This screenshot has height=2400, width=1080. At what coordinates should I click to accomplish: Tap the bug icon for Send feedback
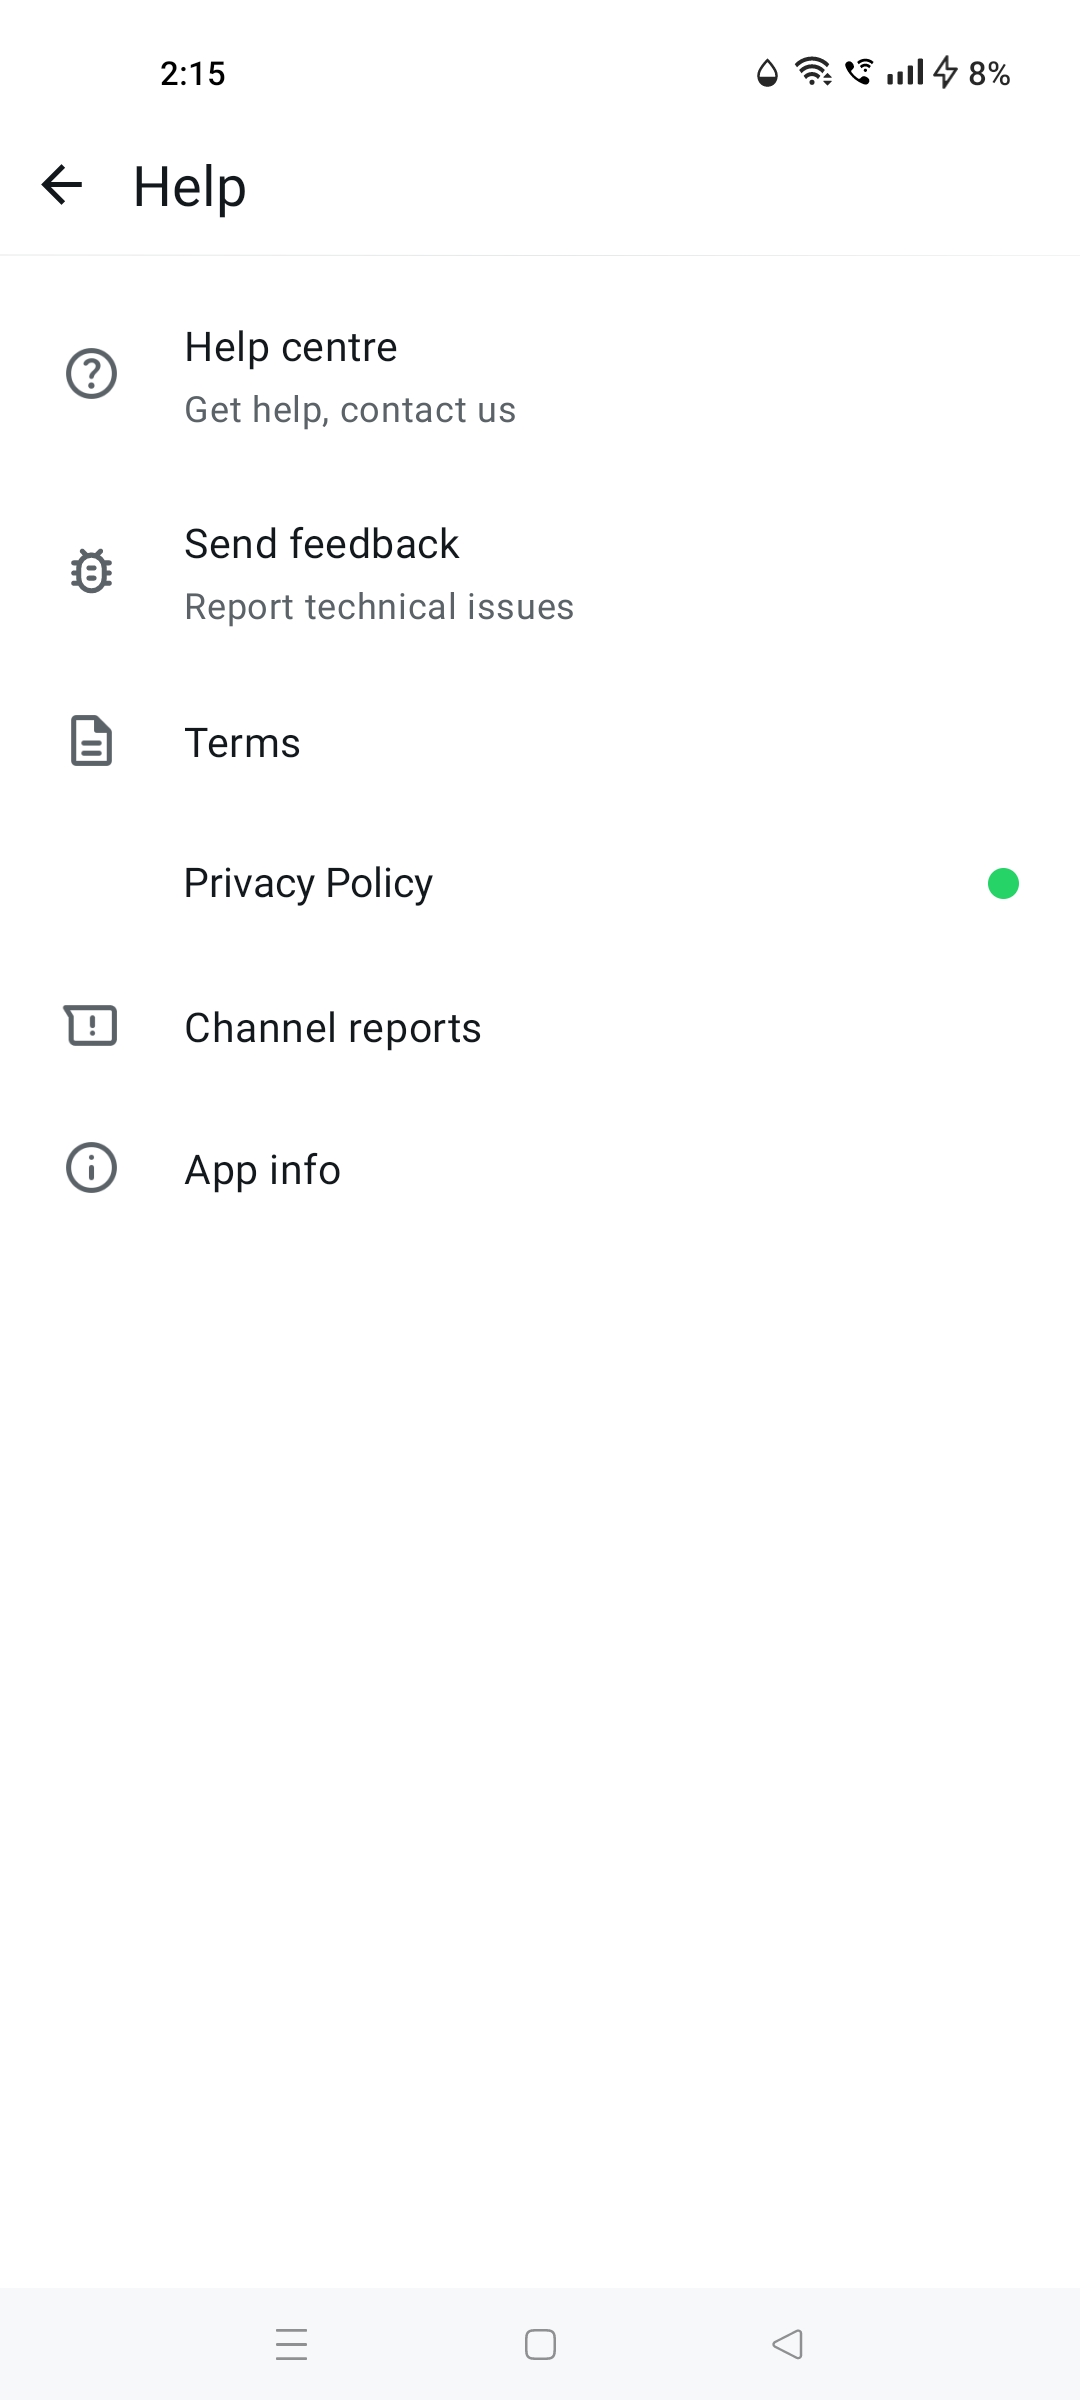(x=91, y=571)
